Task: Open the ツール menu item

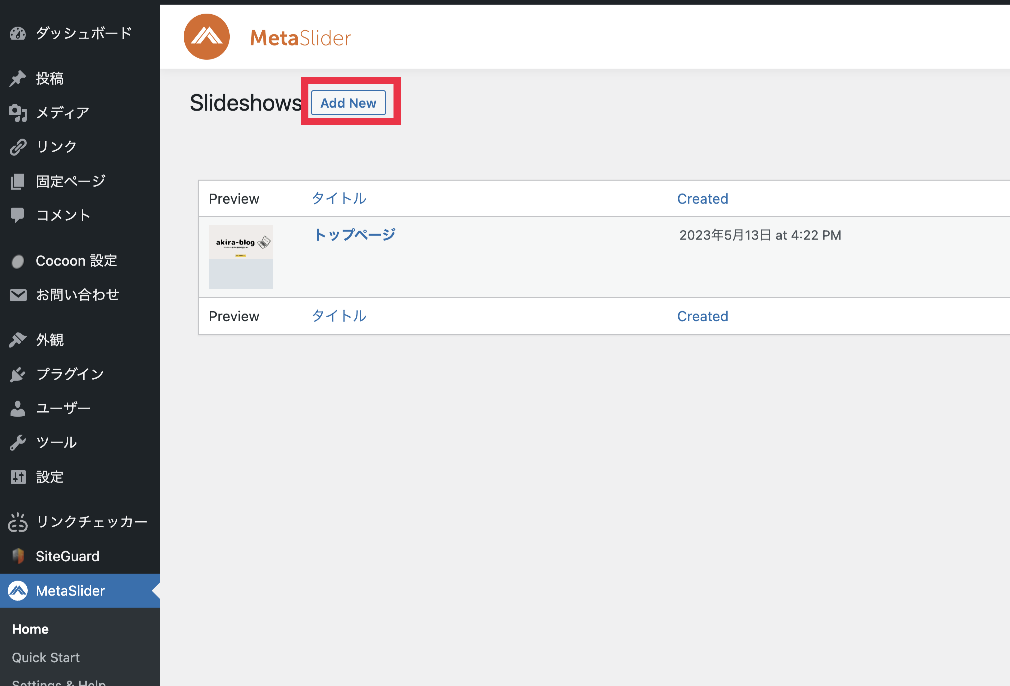Action: 57,443
